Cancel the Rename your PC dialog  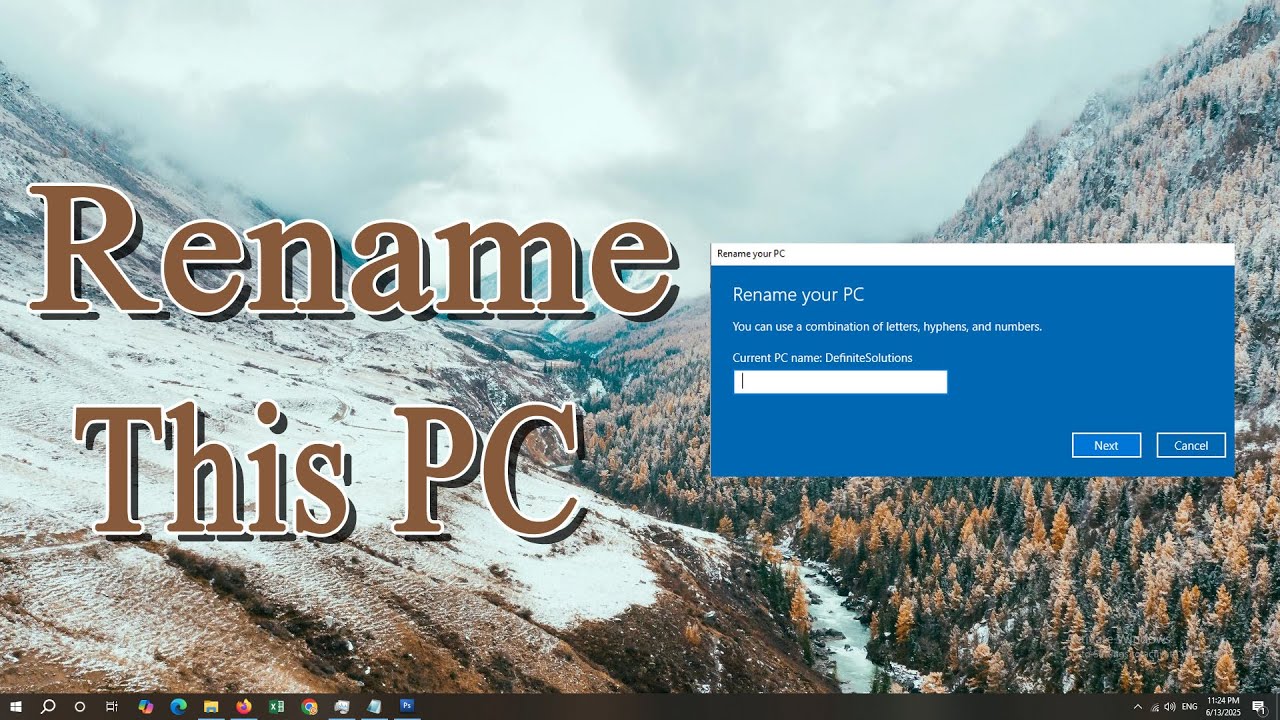(1191, 445)
